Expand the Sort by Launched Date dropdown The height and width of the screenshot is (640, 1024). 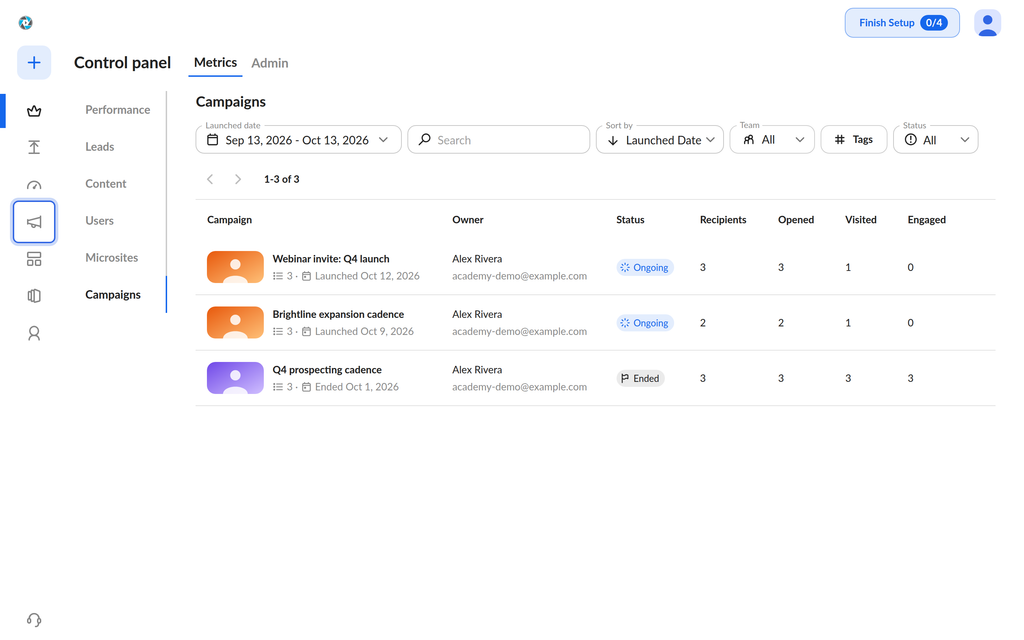click(660, 140)
